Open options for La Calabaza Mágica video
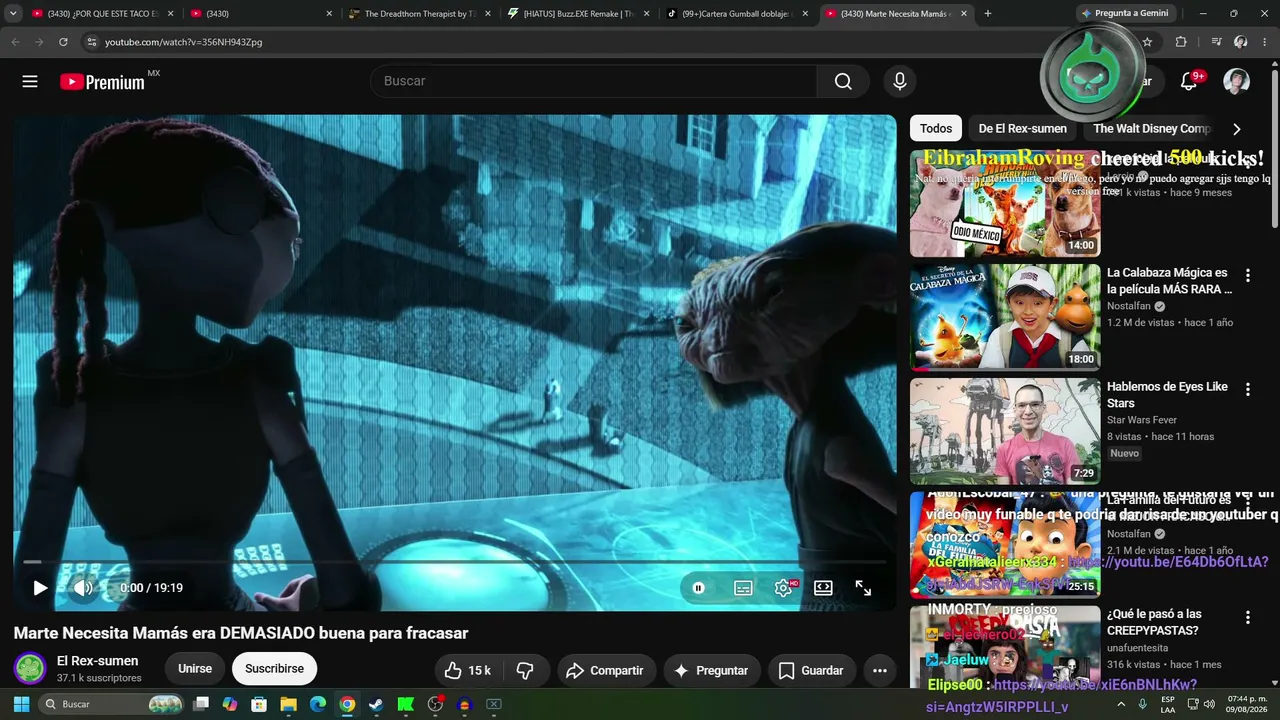Viewport: 1280px width, 720px height. pos(1248,275)
